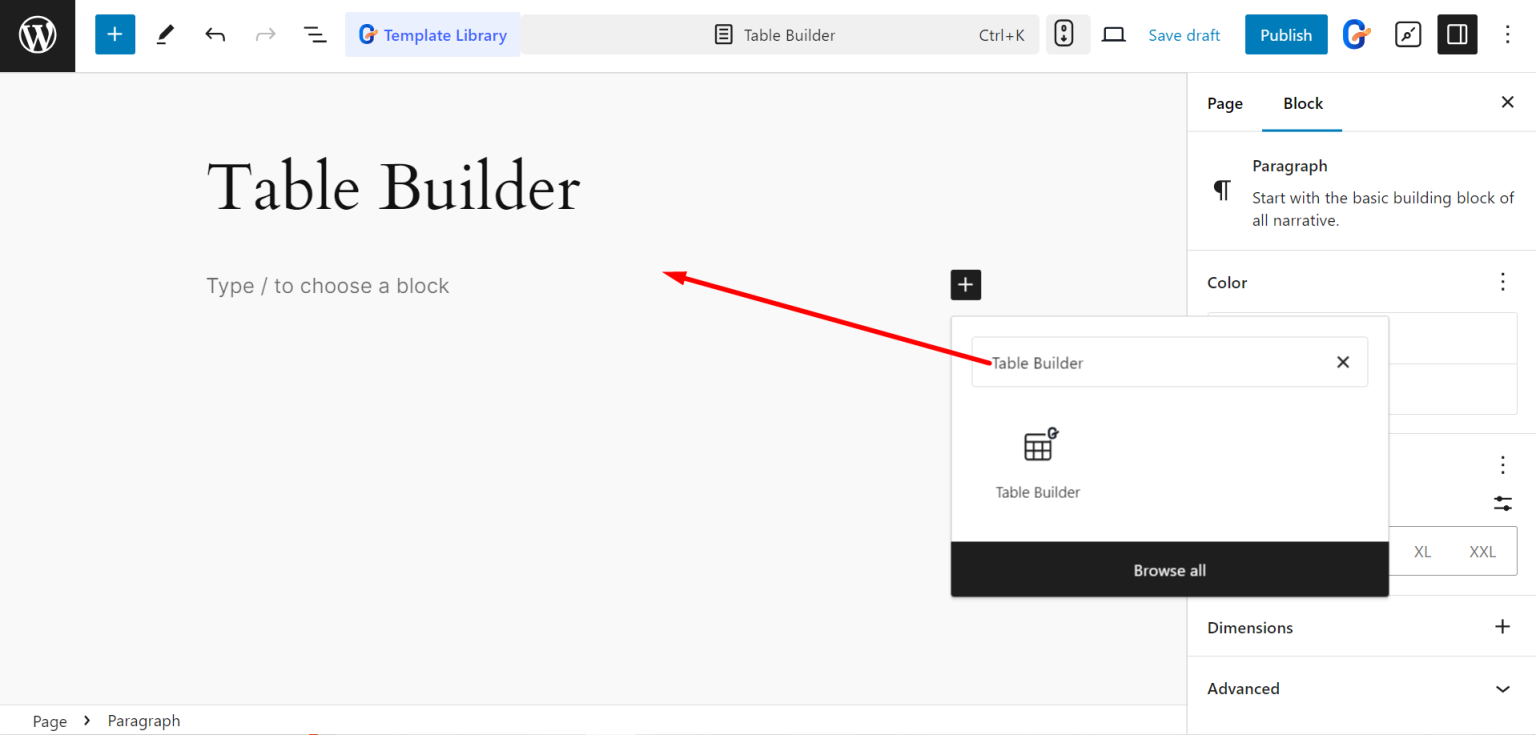Click the Table Builder search field

[x=1150, y=362]
